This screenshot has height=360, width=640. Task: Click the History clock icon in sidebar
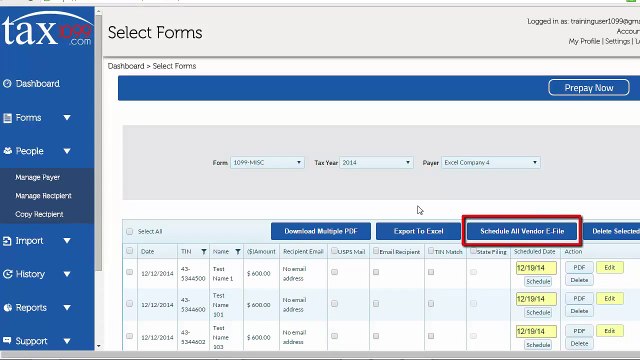[x=7, y=274]
